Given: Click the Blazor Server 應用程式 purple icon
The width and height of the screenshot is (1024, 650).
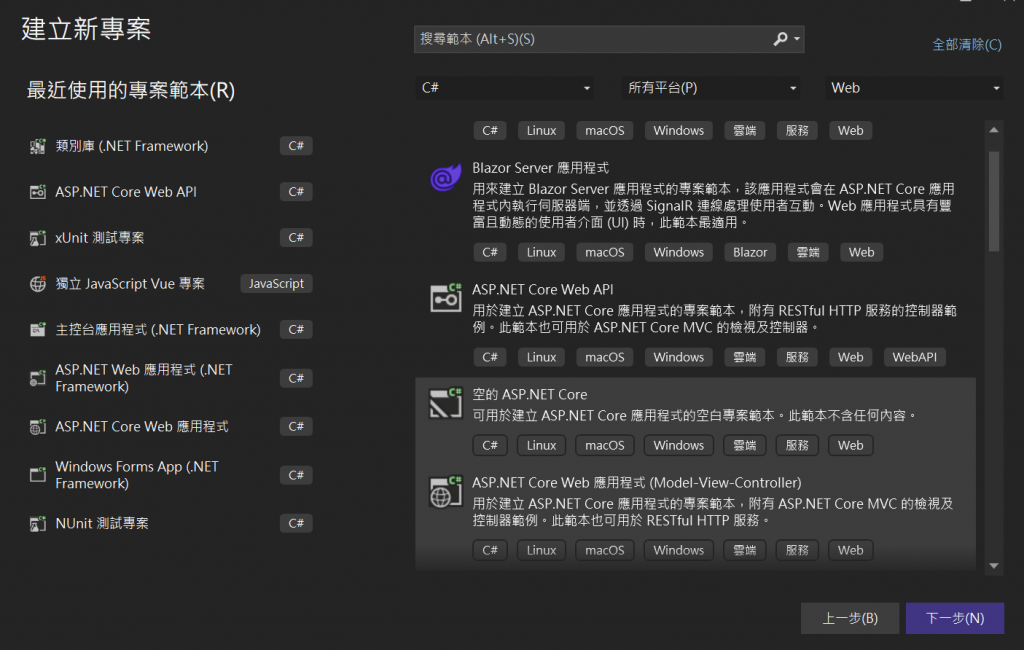Looking at the screenshot, I should point(446,178).
